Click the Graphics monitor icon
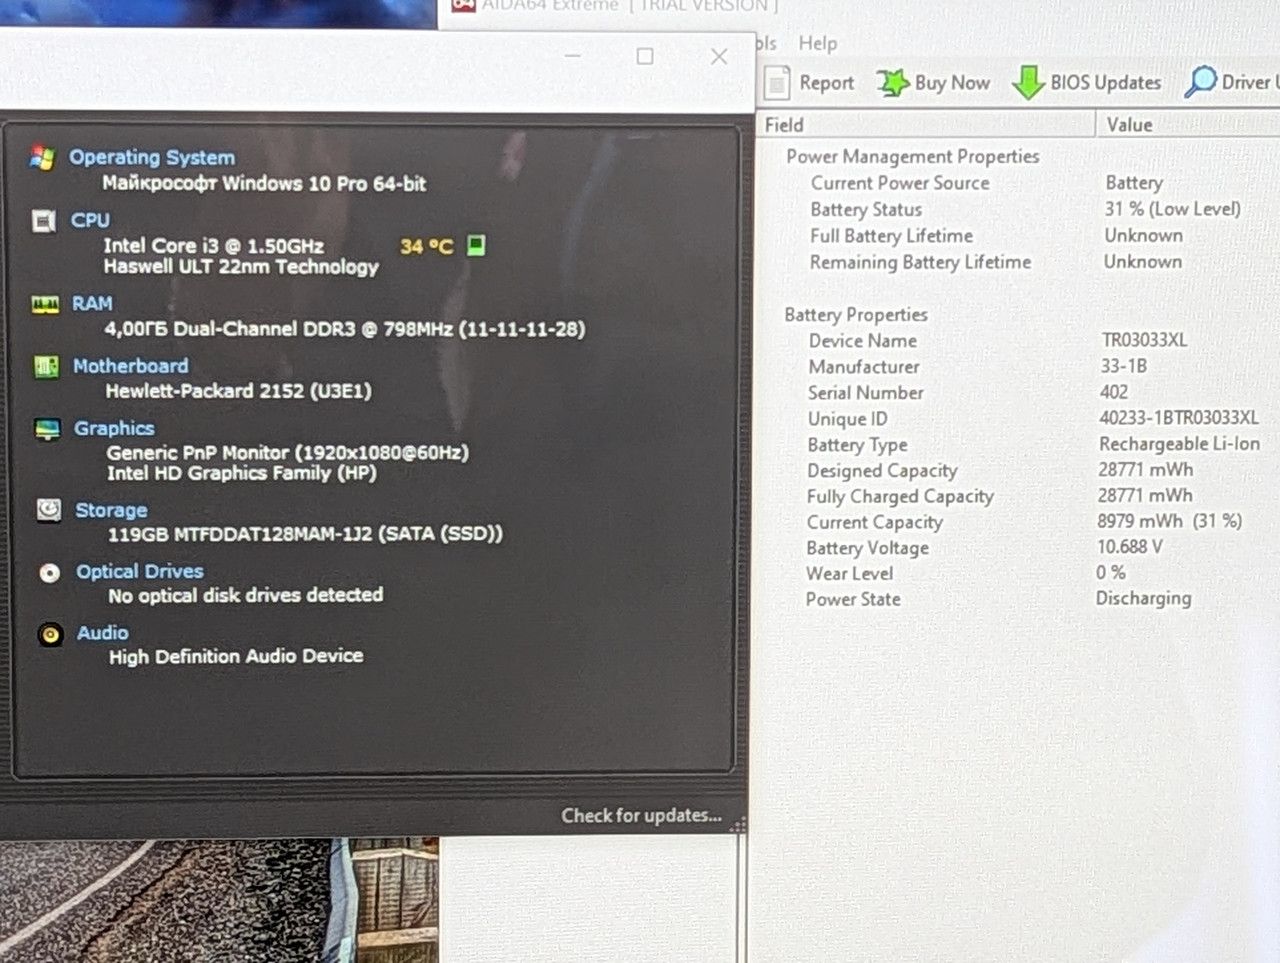Screen dimensions: 1280x963 click(47, 430)
